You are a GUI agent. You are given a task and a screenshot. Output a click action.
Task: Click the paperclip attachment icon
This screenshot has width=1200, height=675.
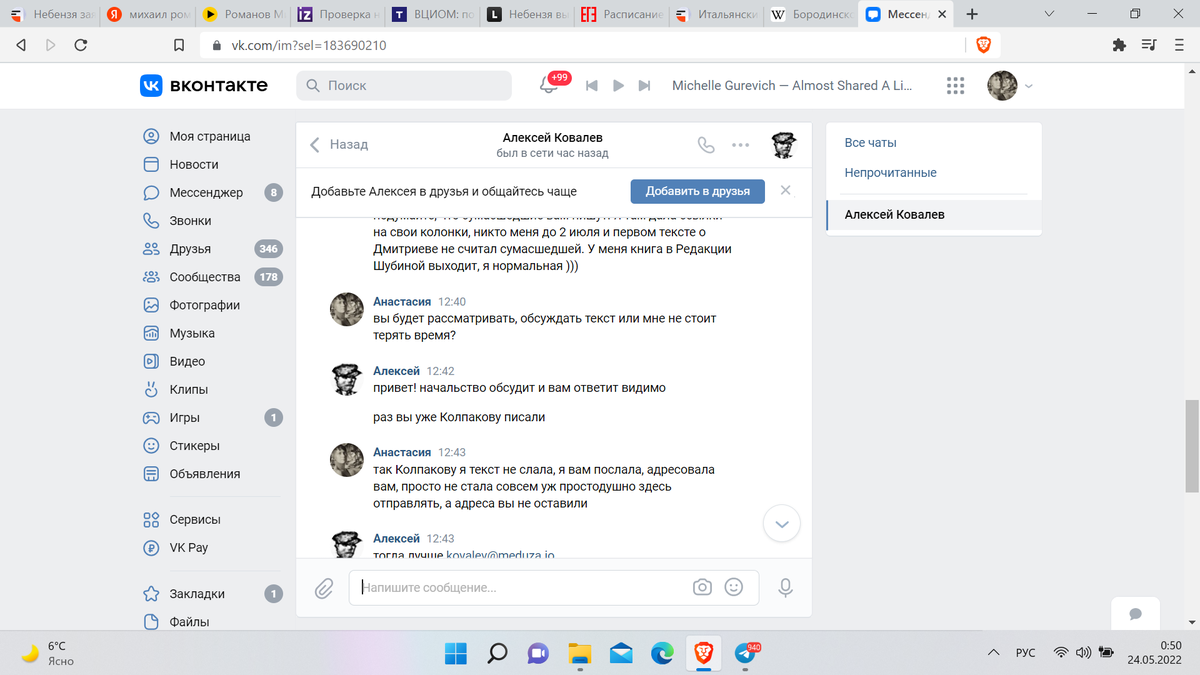[x=324, y=588]
